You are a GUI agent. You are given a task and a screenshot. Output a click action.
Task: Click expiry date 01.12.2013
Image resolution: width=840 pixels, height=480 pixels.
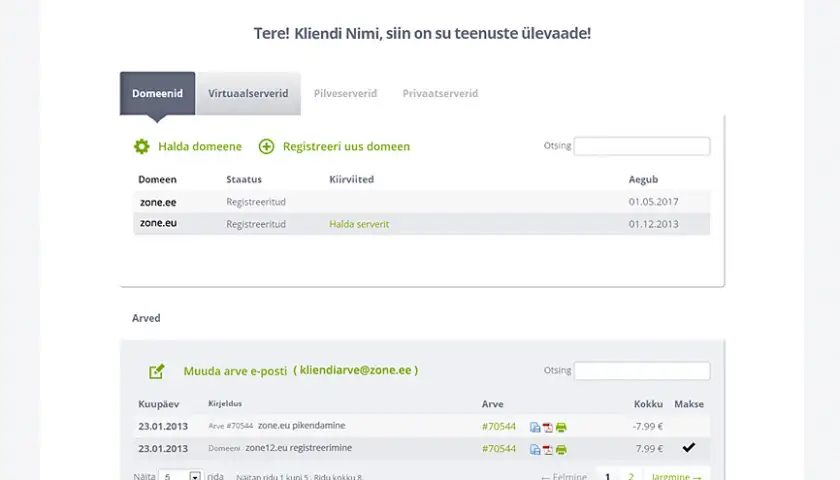[653, 224]
